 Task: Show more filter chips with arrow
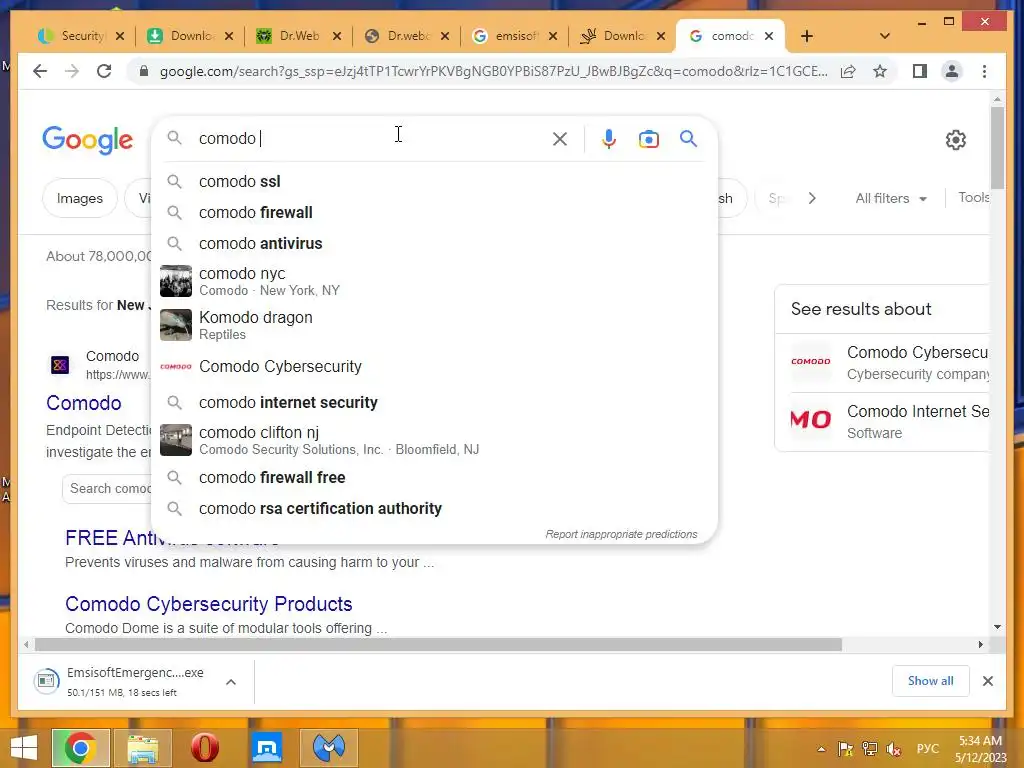click(812, 198)
